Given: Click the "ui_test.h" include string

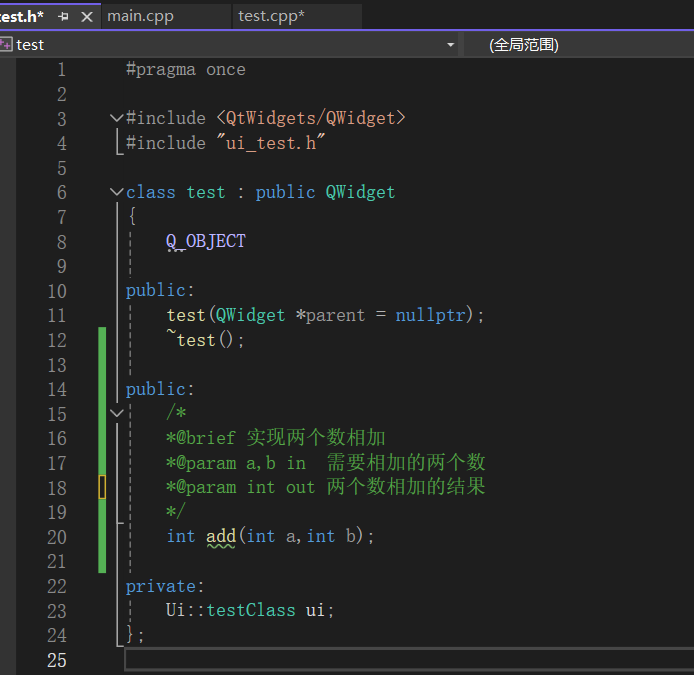Looking at the screenshot, I should point(271,143).
